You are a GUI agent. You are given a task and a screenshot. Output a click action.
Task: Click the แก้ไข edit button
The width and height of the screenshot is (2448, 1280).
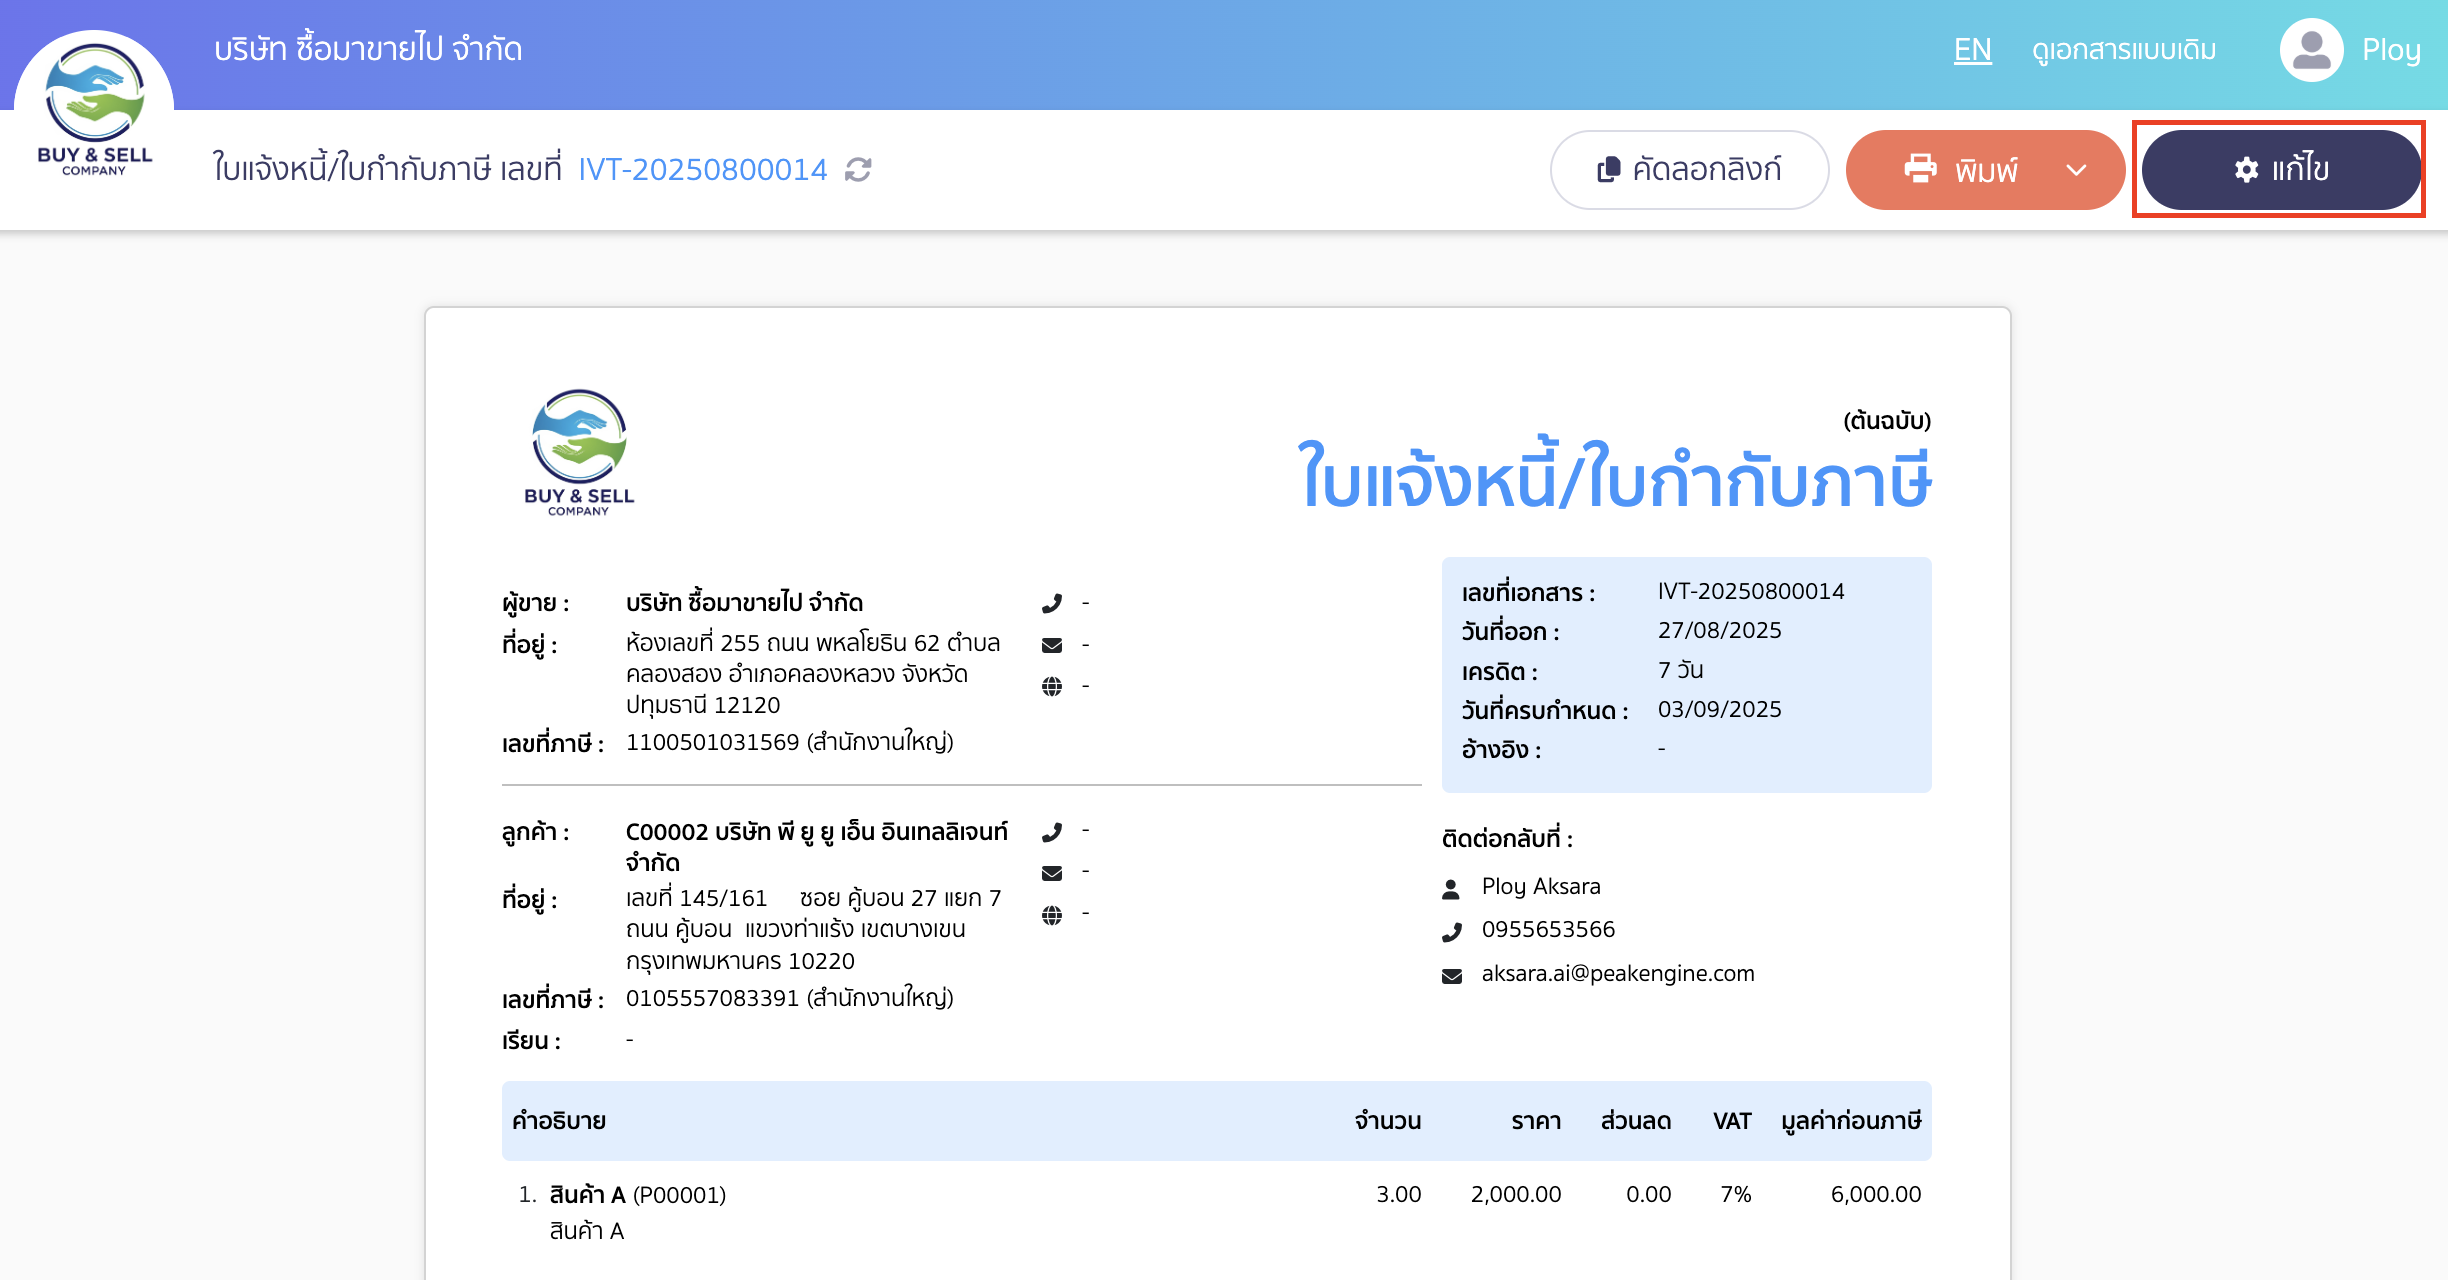coord(2281,170)
